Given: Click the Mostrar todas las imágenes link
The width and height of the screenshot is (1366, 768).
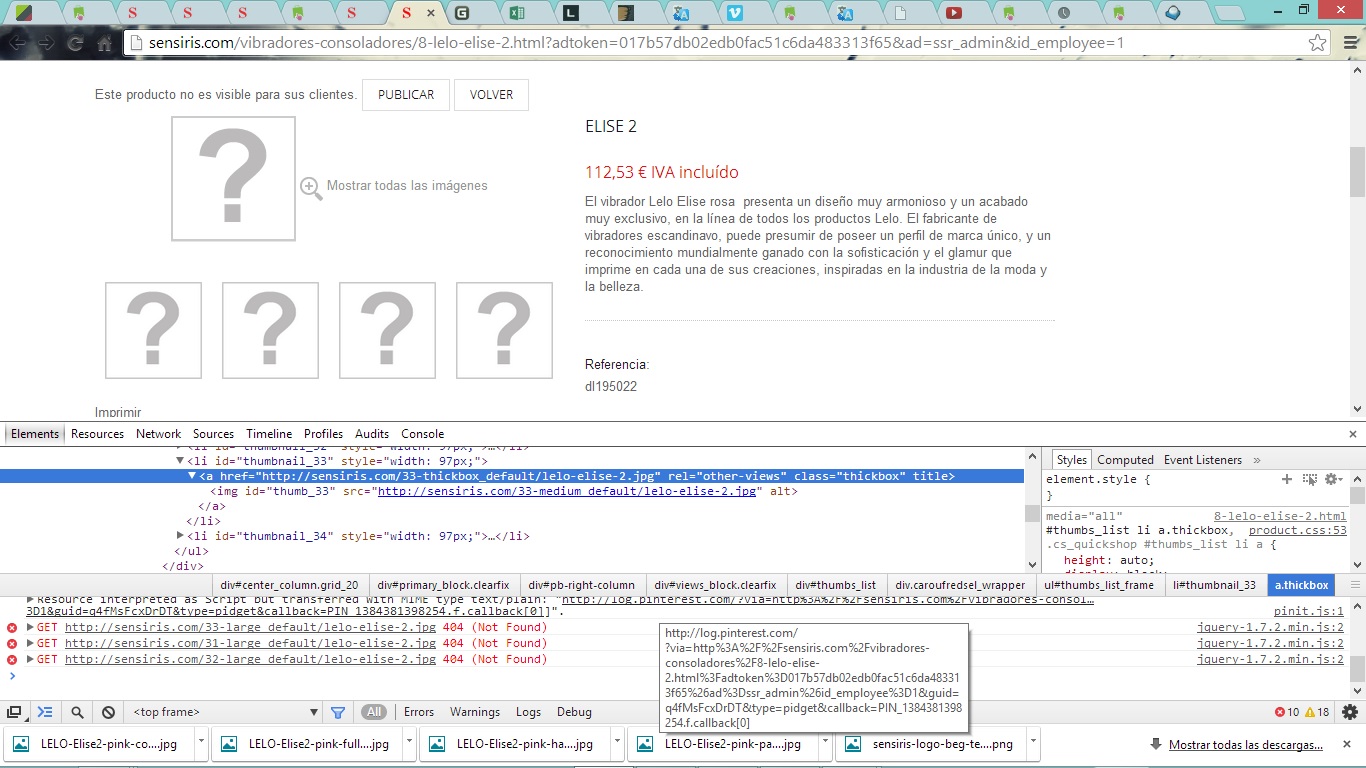Looking at the screenshot, I should [x=407, y=186].
